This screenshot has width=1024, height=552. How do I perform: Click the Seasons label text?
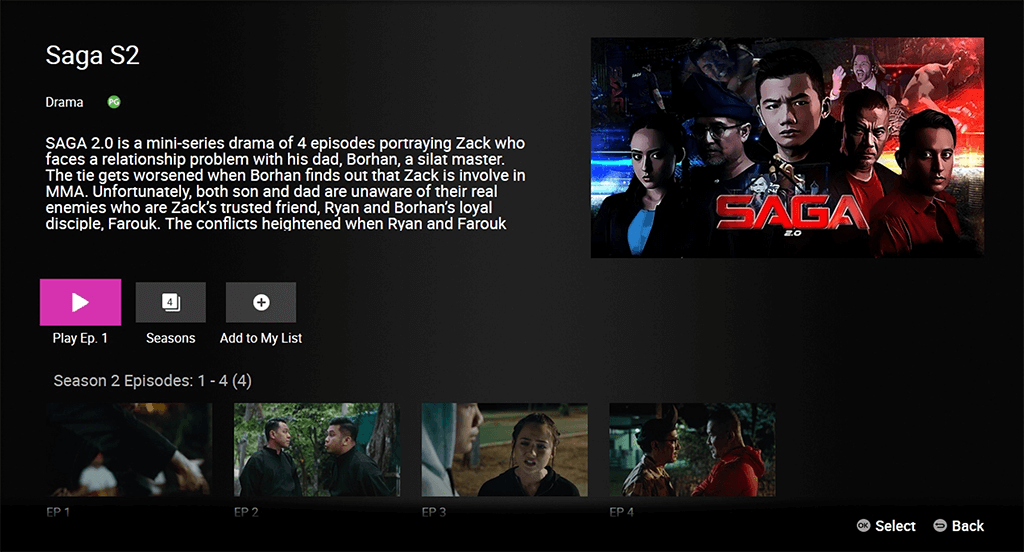tap(170, 338)
